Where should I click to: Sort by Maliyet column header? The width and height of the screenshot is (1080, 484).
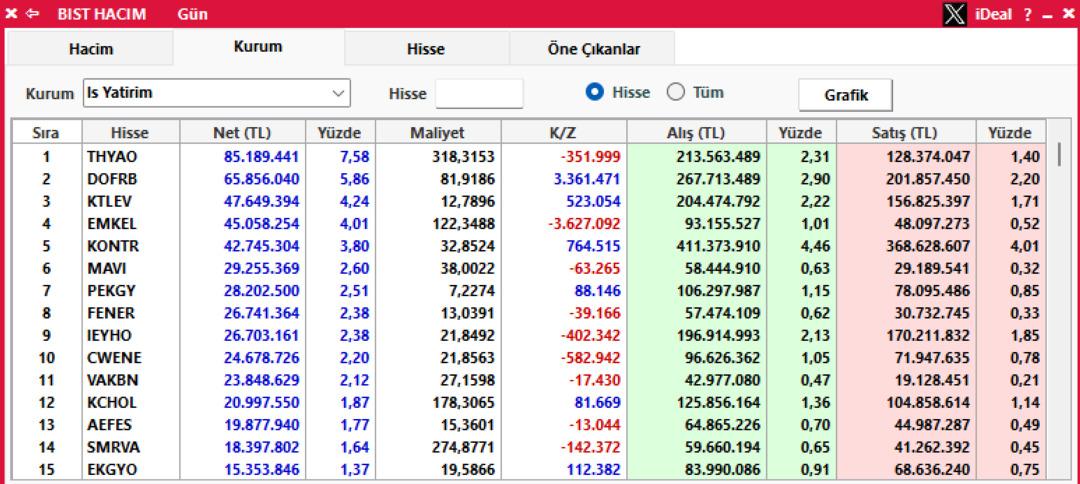(x=438, y=132)
